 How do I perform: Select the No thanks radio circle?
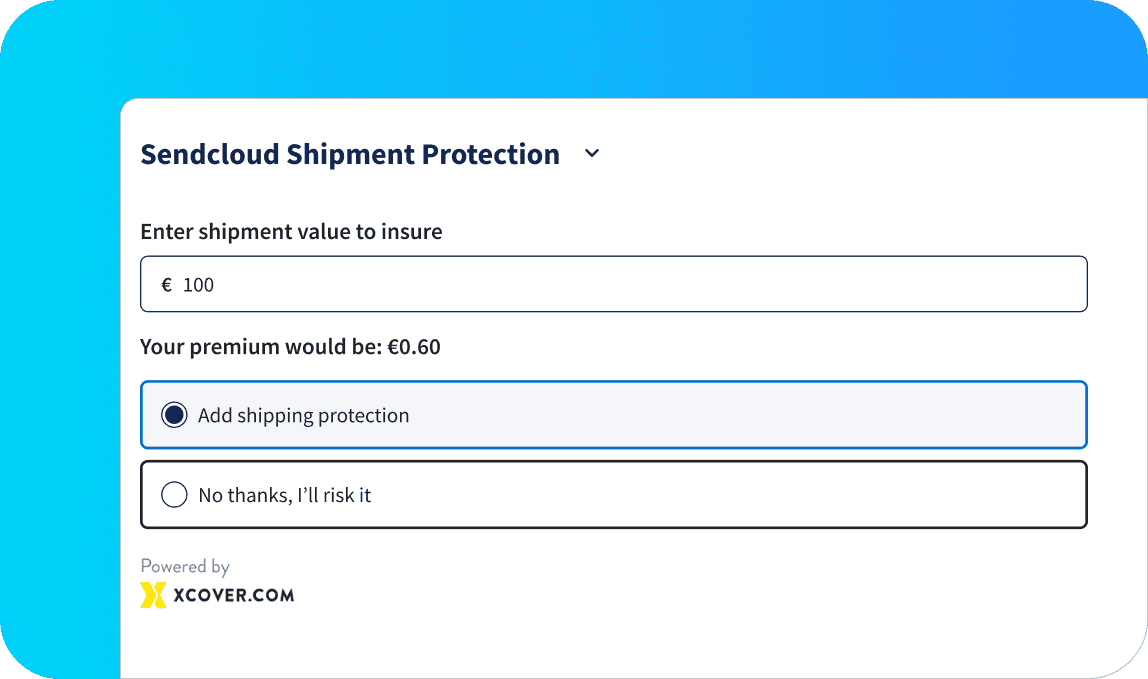coord(174,495)
